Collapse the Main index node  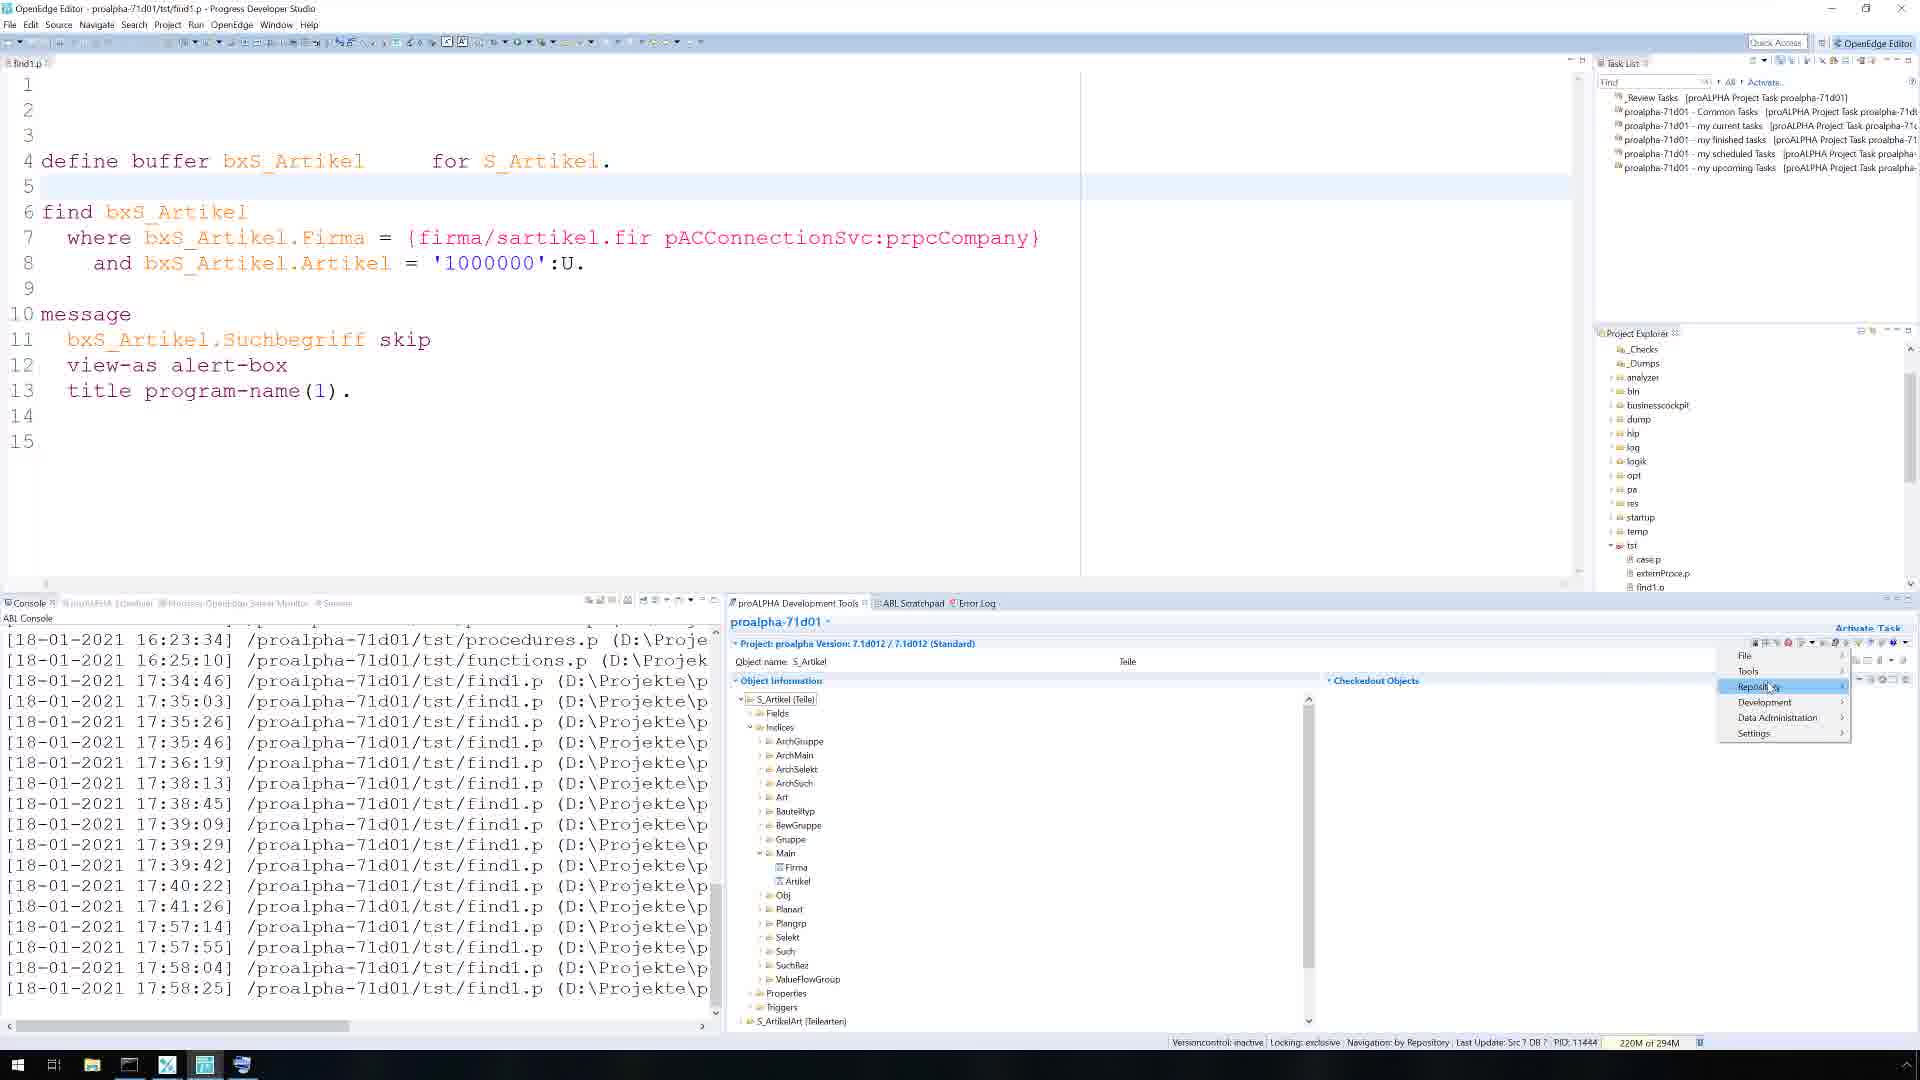759,853
